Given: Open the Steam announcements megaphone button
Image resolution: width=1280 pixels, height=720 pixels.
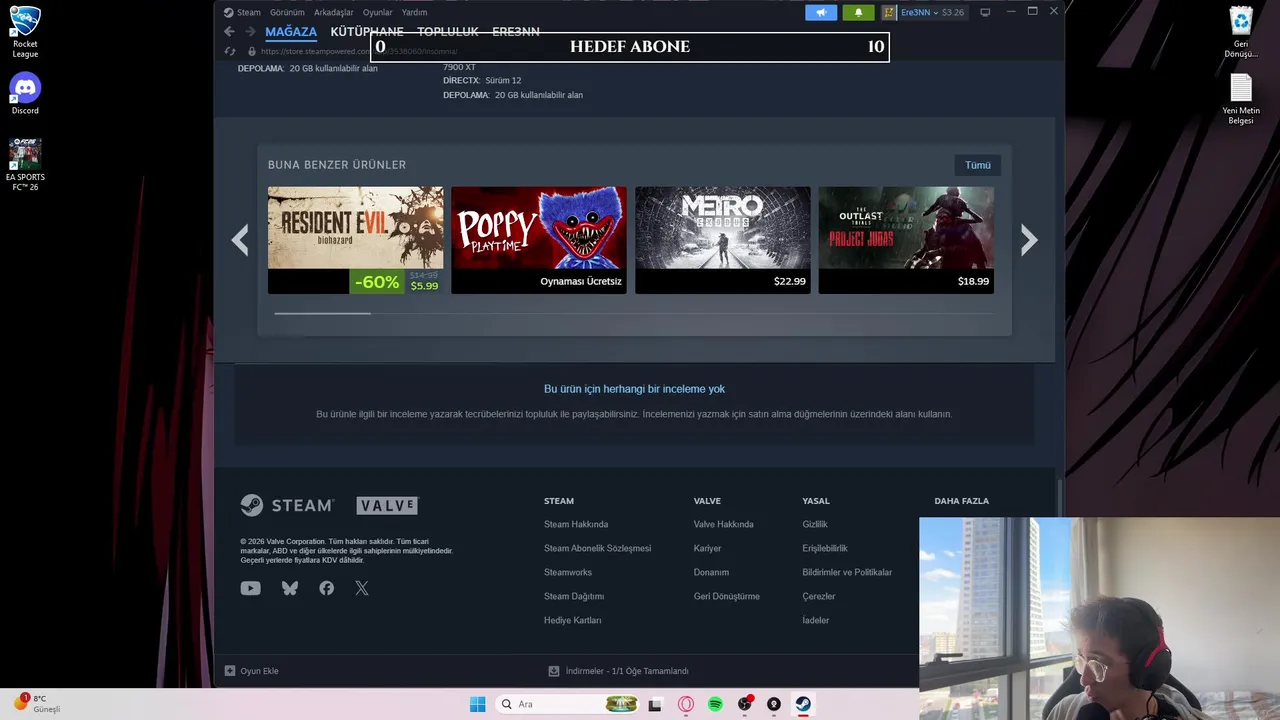Looking at the screenshot, I should click(821, 12).
